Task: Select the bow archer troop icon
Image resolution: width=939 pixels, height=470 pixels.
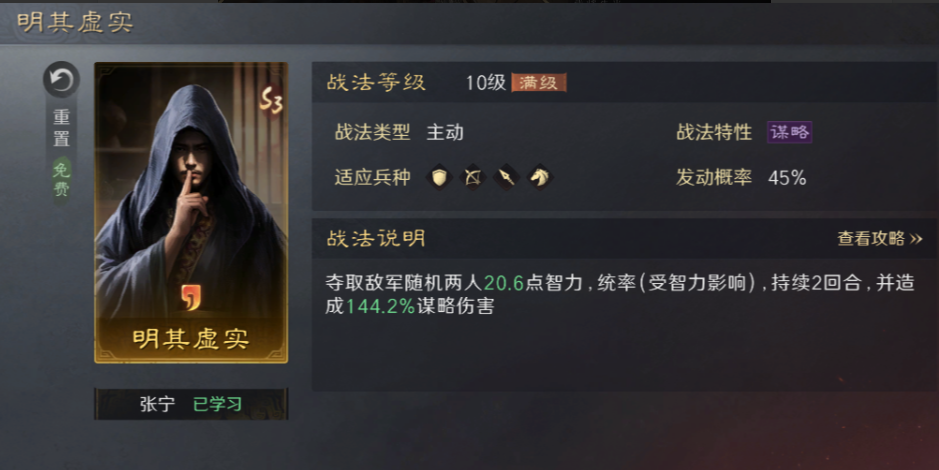Action: click(472, 177)
